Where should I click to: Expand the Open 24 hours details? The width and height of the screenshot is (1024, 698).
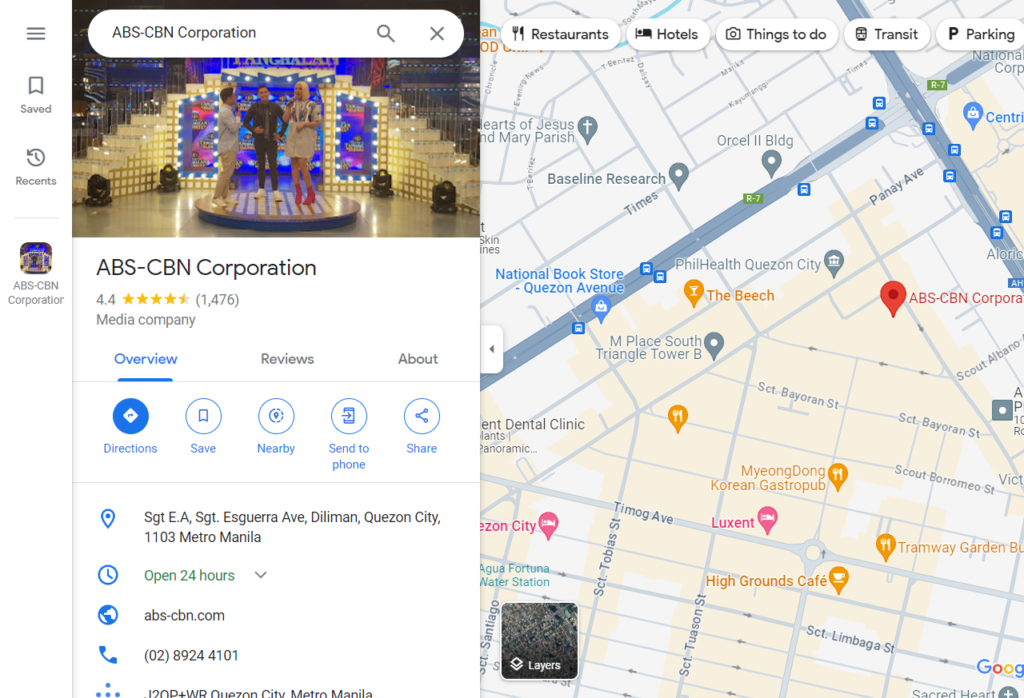[x=261, y=575]
